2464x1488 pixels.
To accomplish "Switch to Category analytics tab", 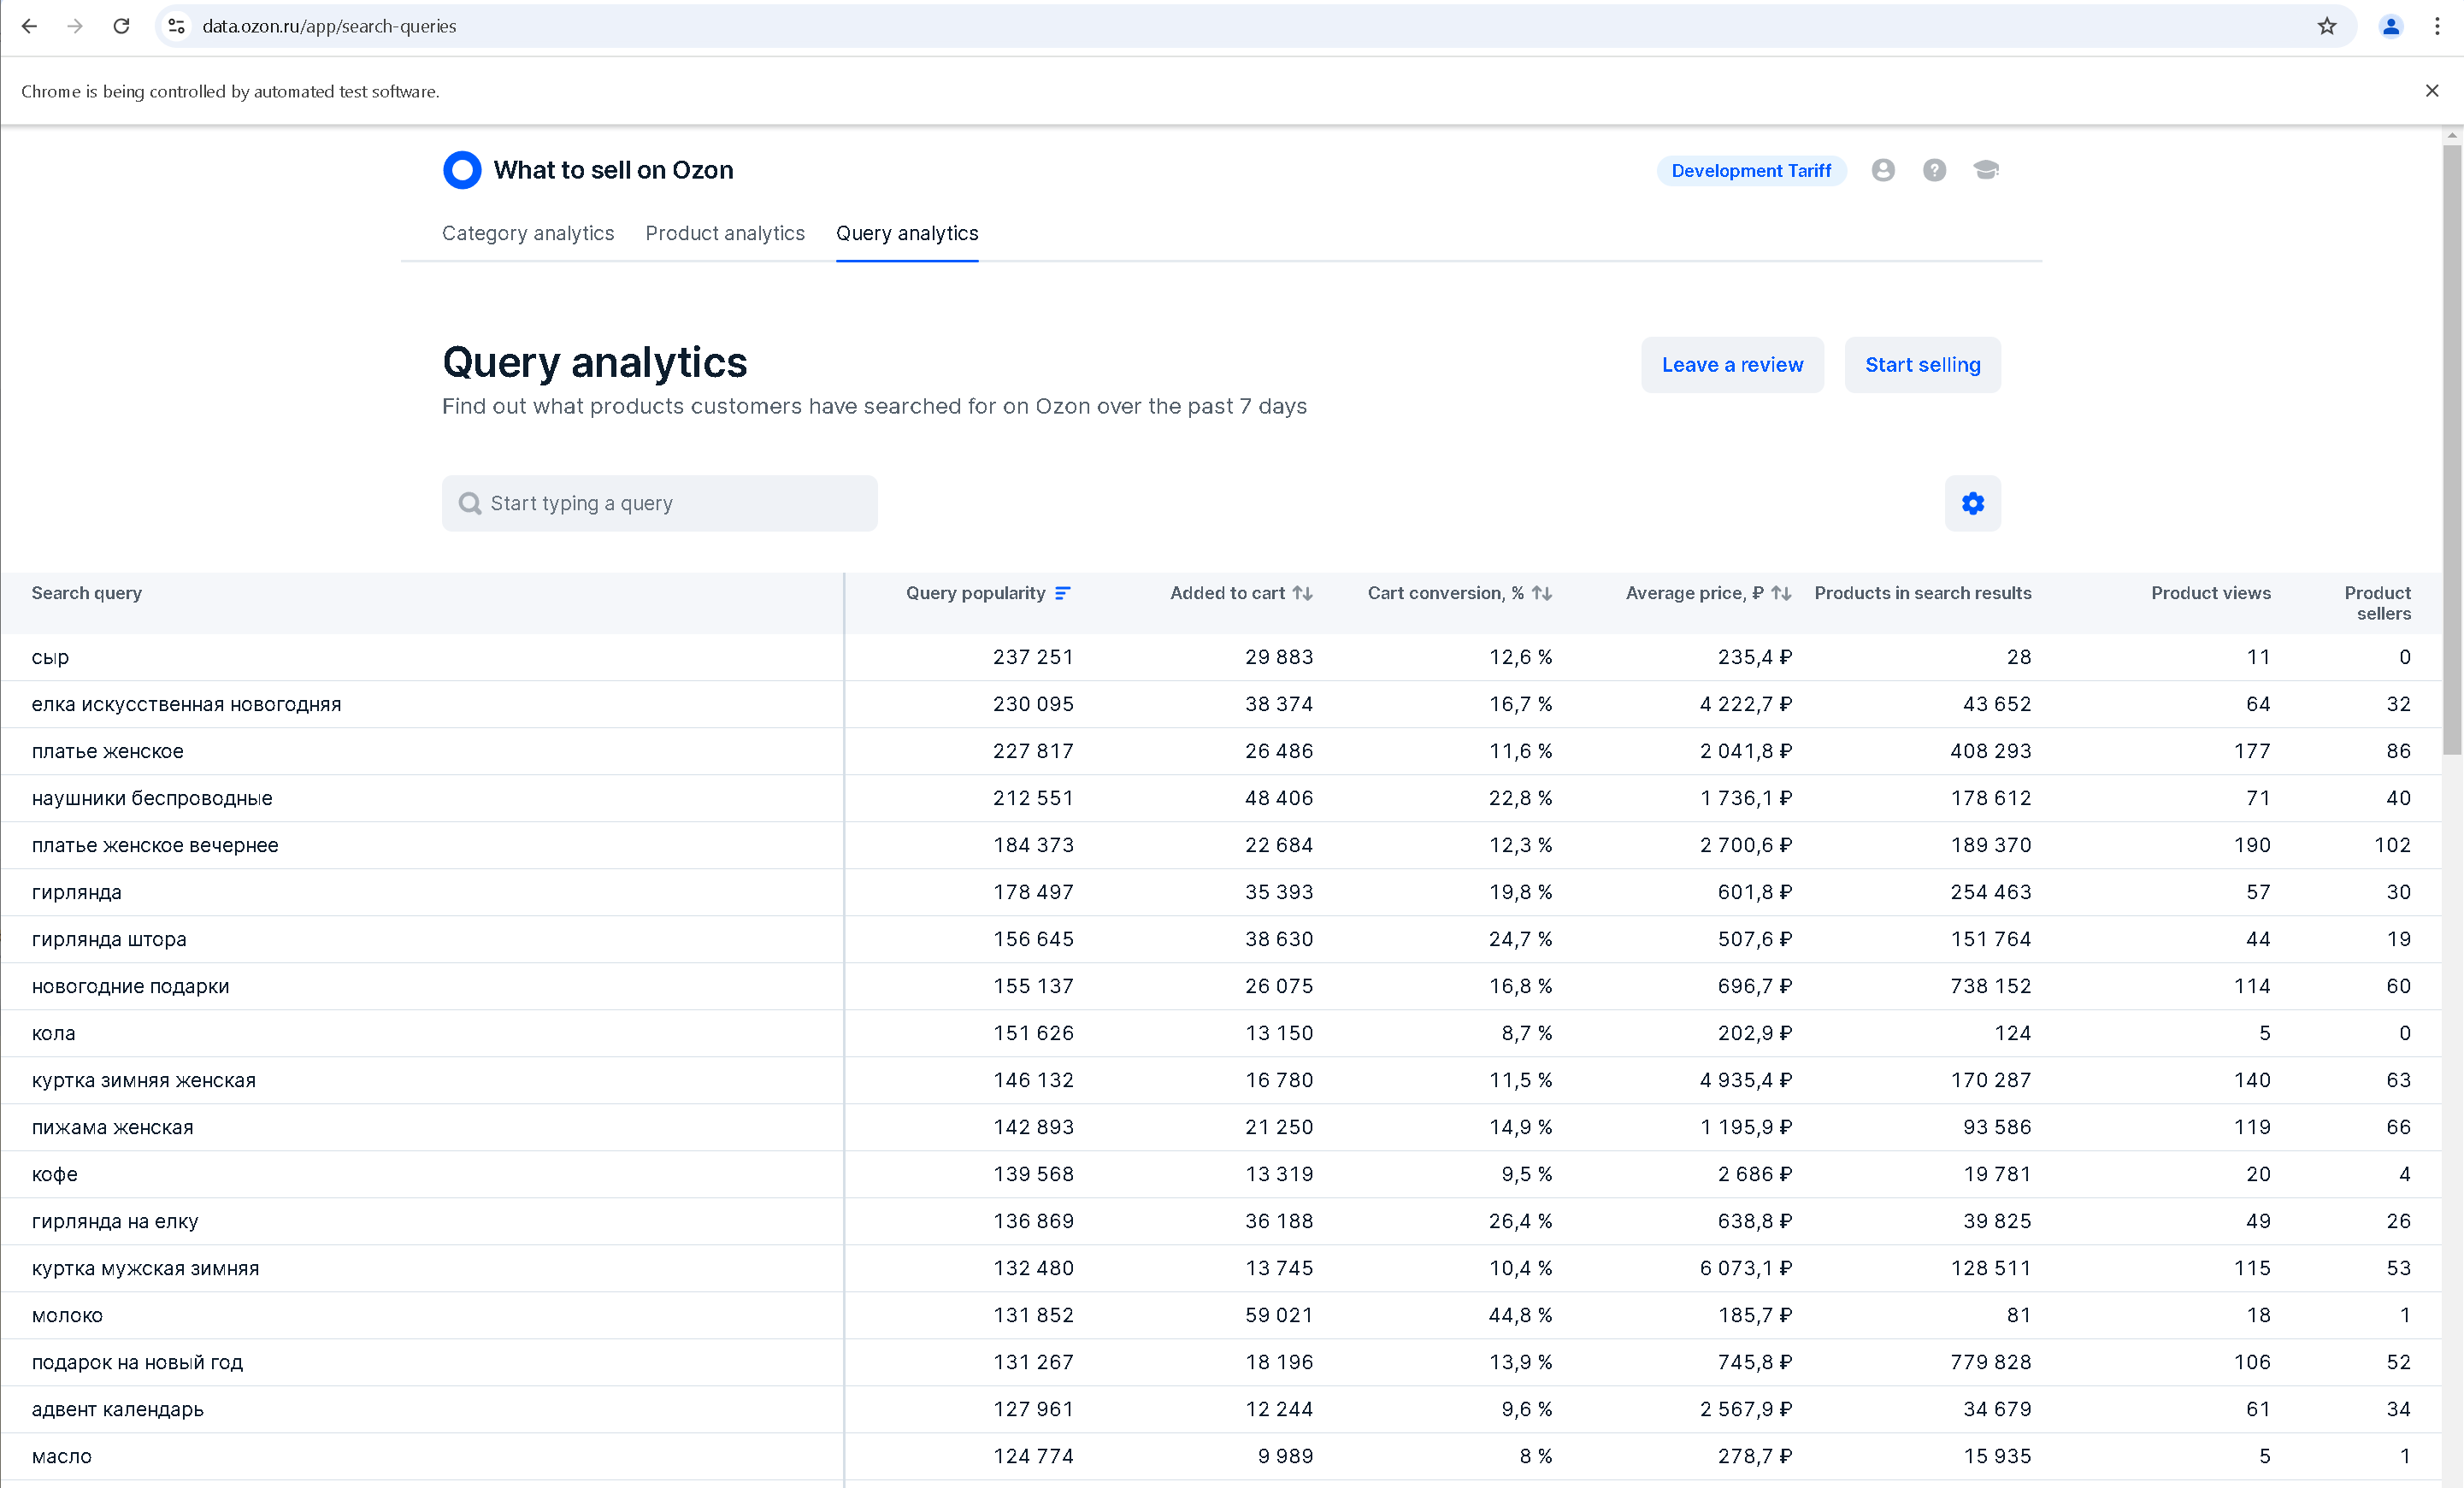I will (x=528, y=233).
